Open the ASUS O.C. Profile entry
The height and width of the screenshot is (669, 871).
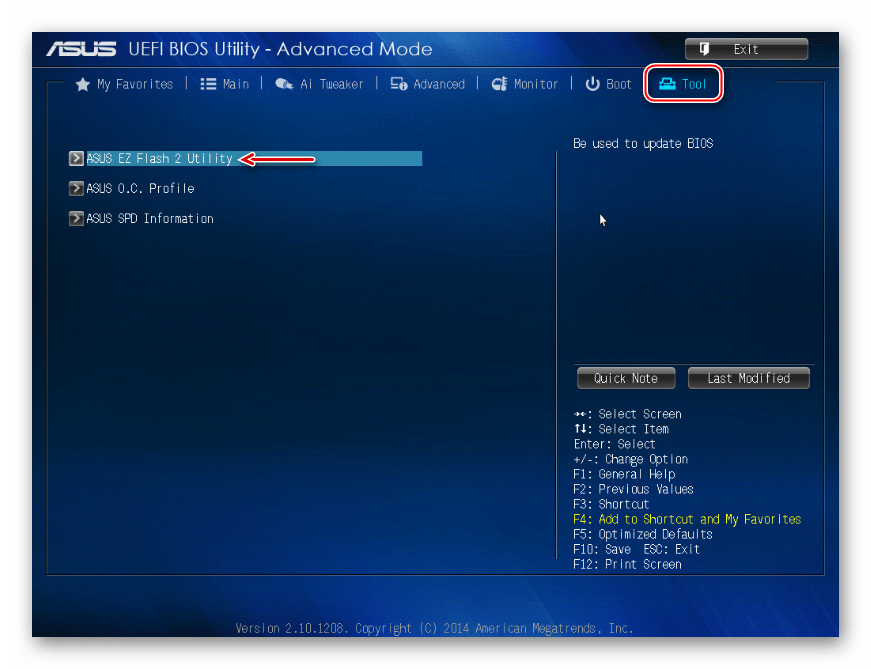point(140,188)
